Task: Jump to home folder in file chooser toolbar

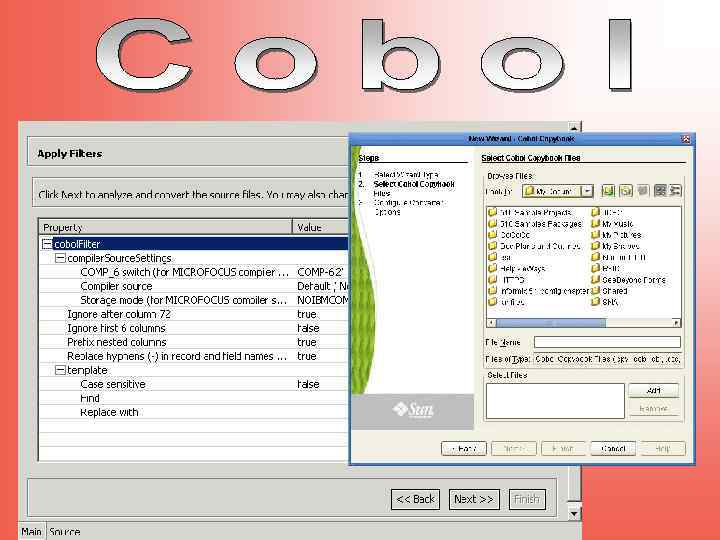Action: click(625, 191)
